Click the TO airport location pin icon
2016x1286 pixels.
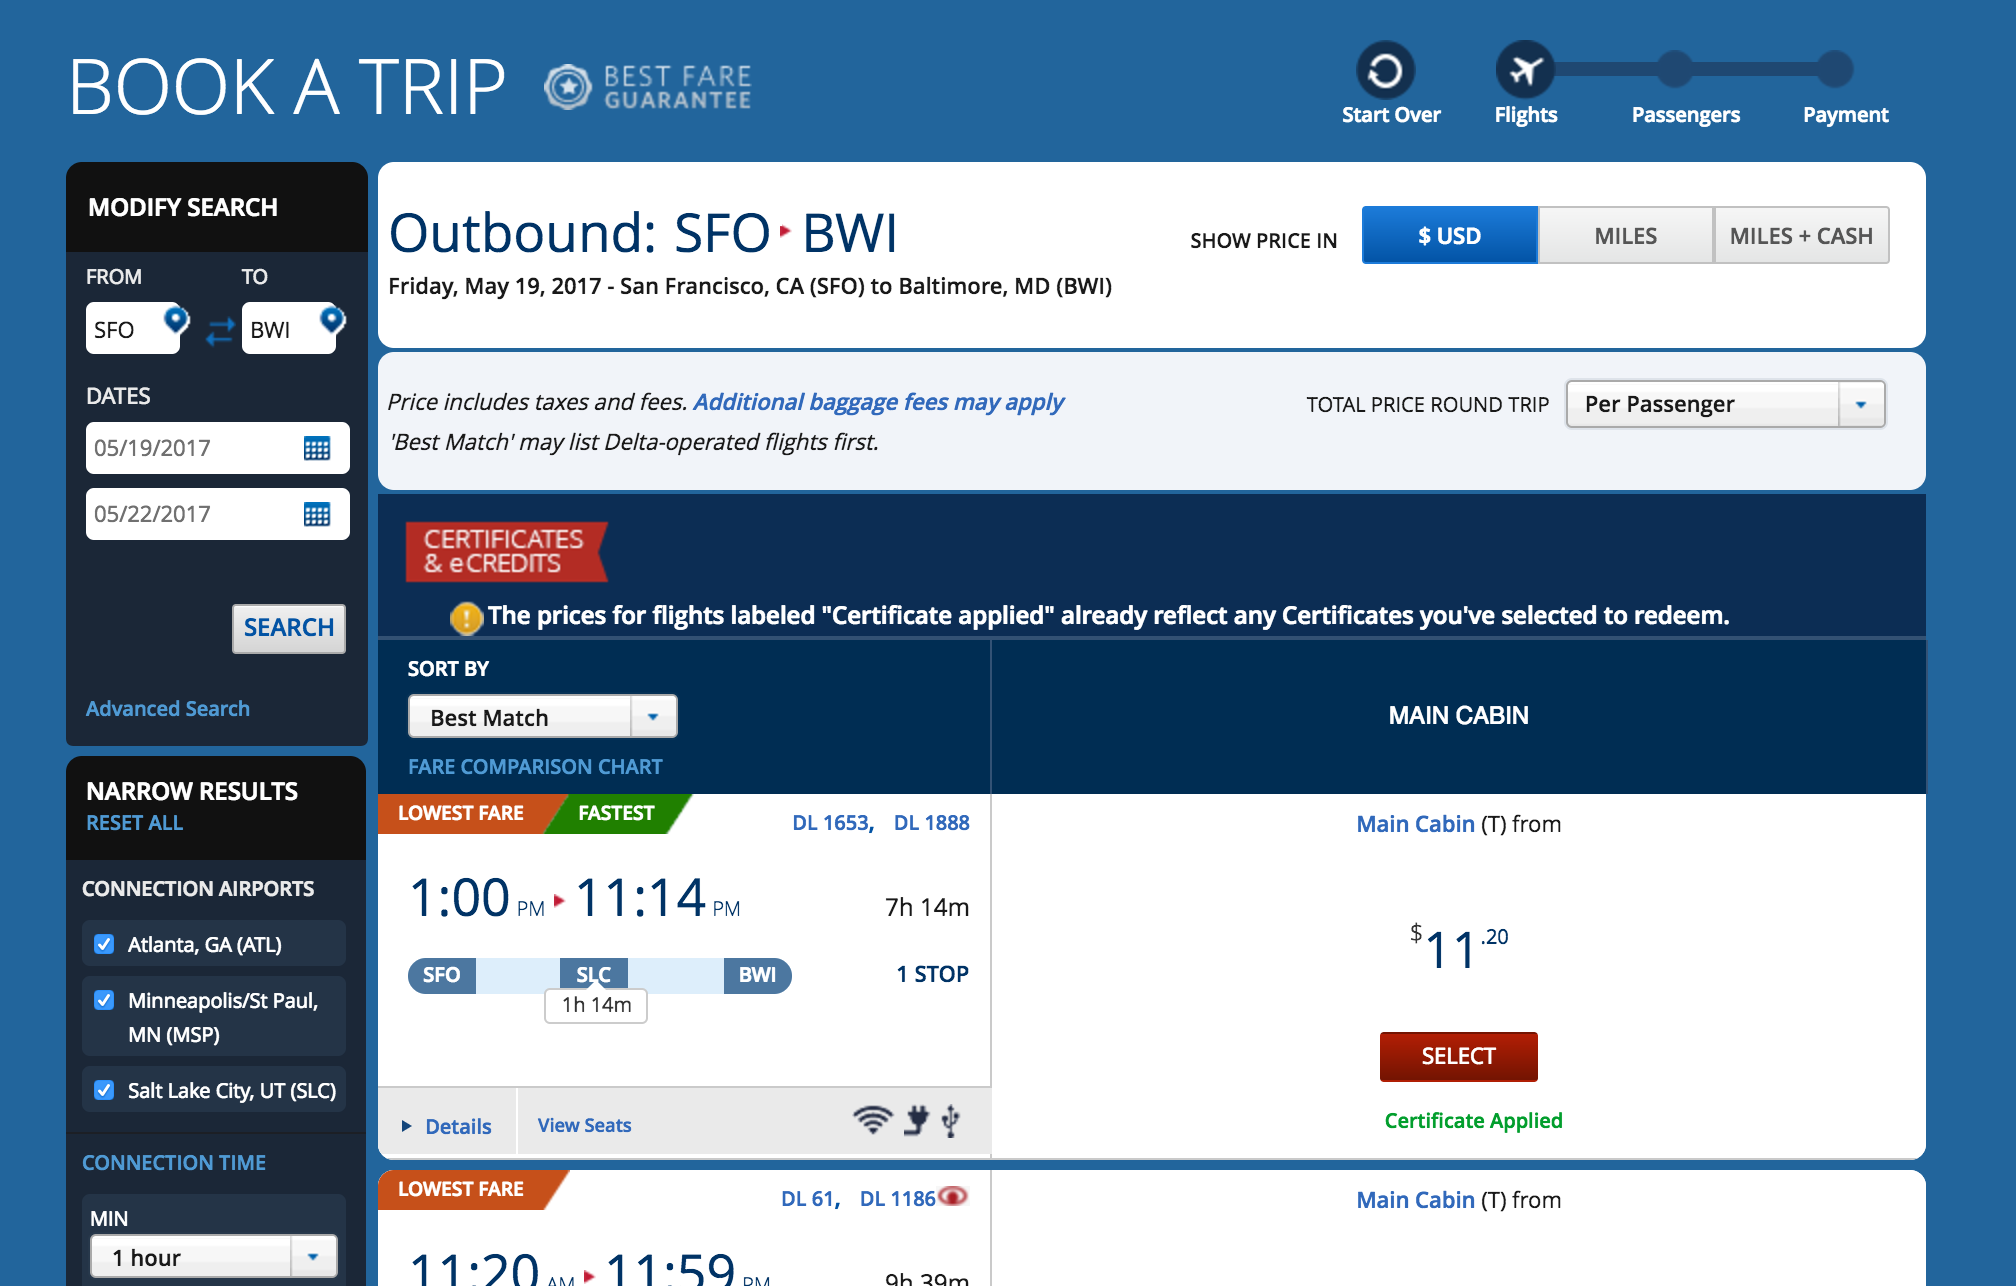(332, 320)
